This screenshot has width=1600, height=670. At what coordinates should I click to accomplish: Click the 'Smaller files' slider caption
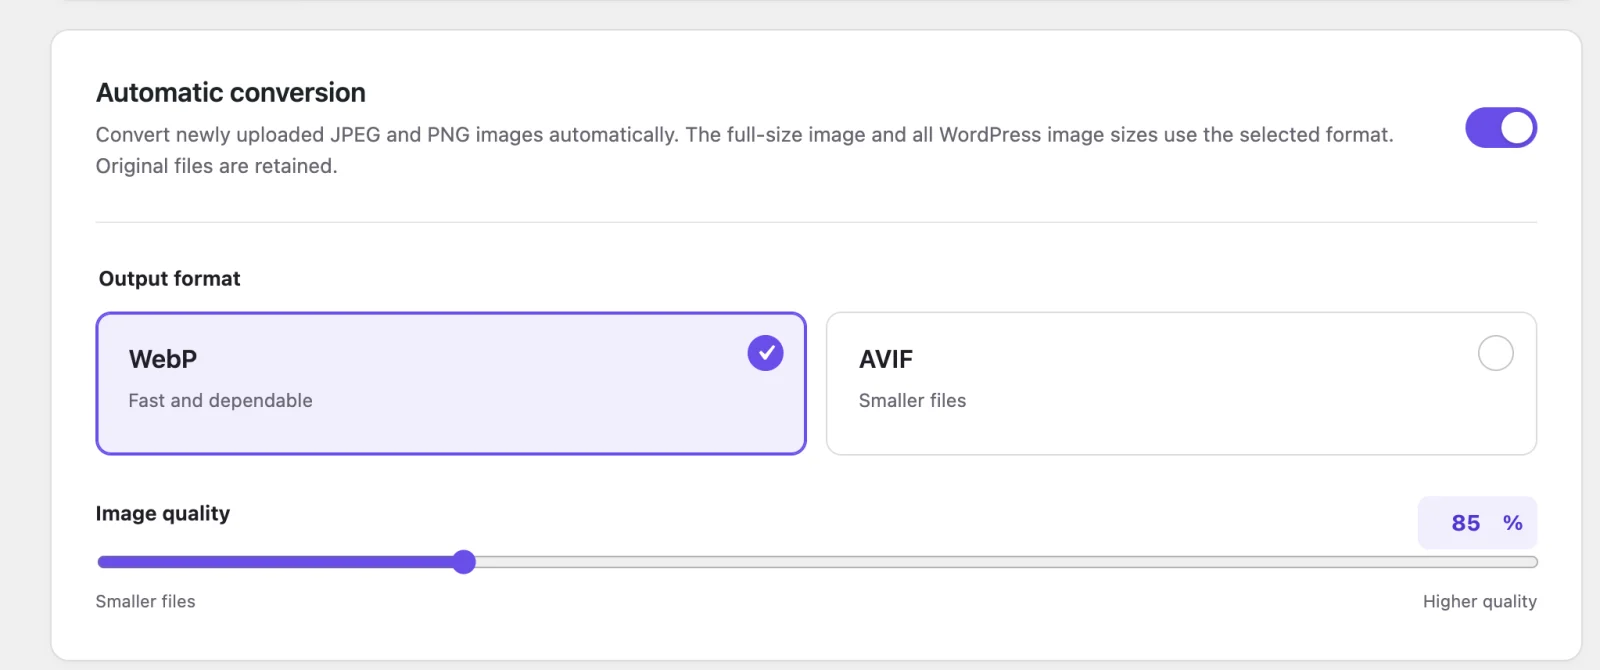click(146, 601)
